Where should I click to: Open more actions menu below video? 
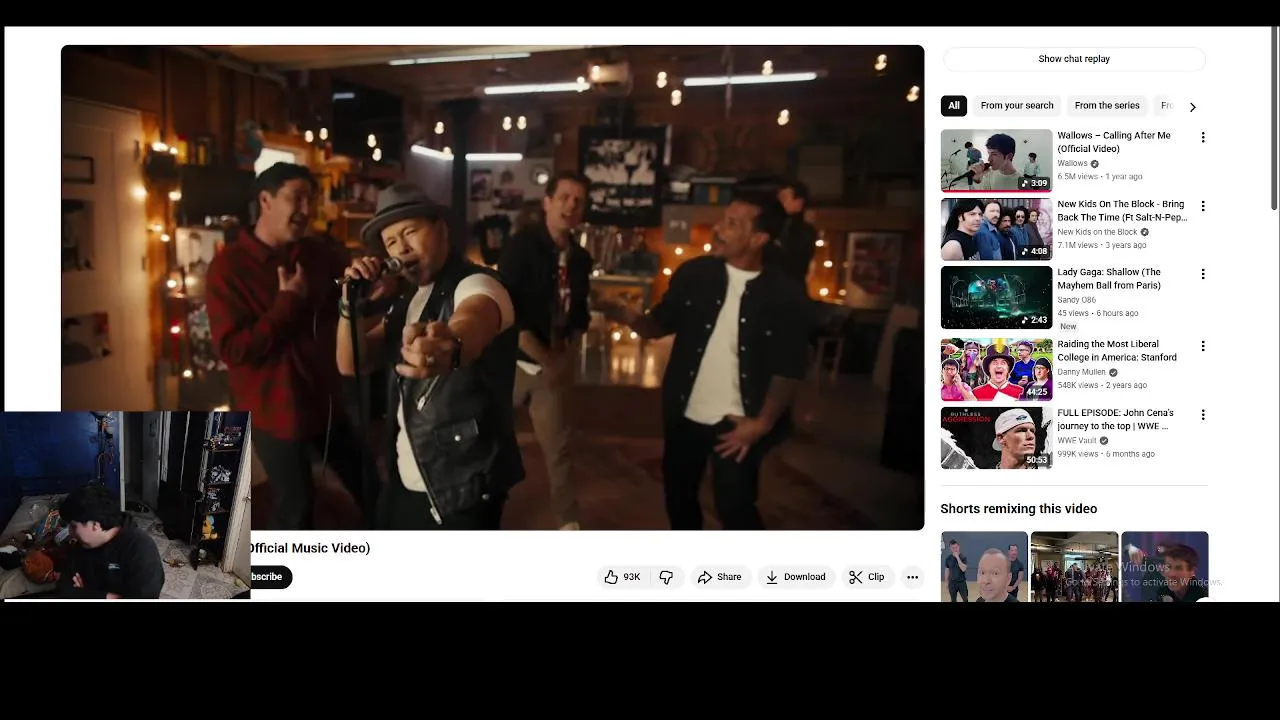[x=912, y=577]
